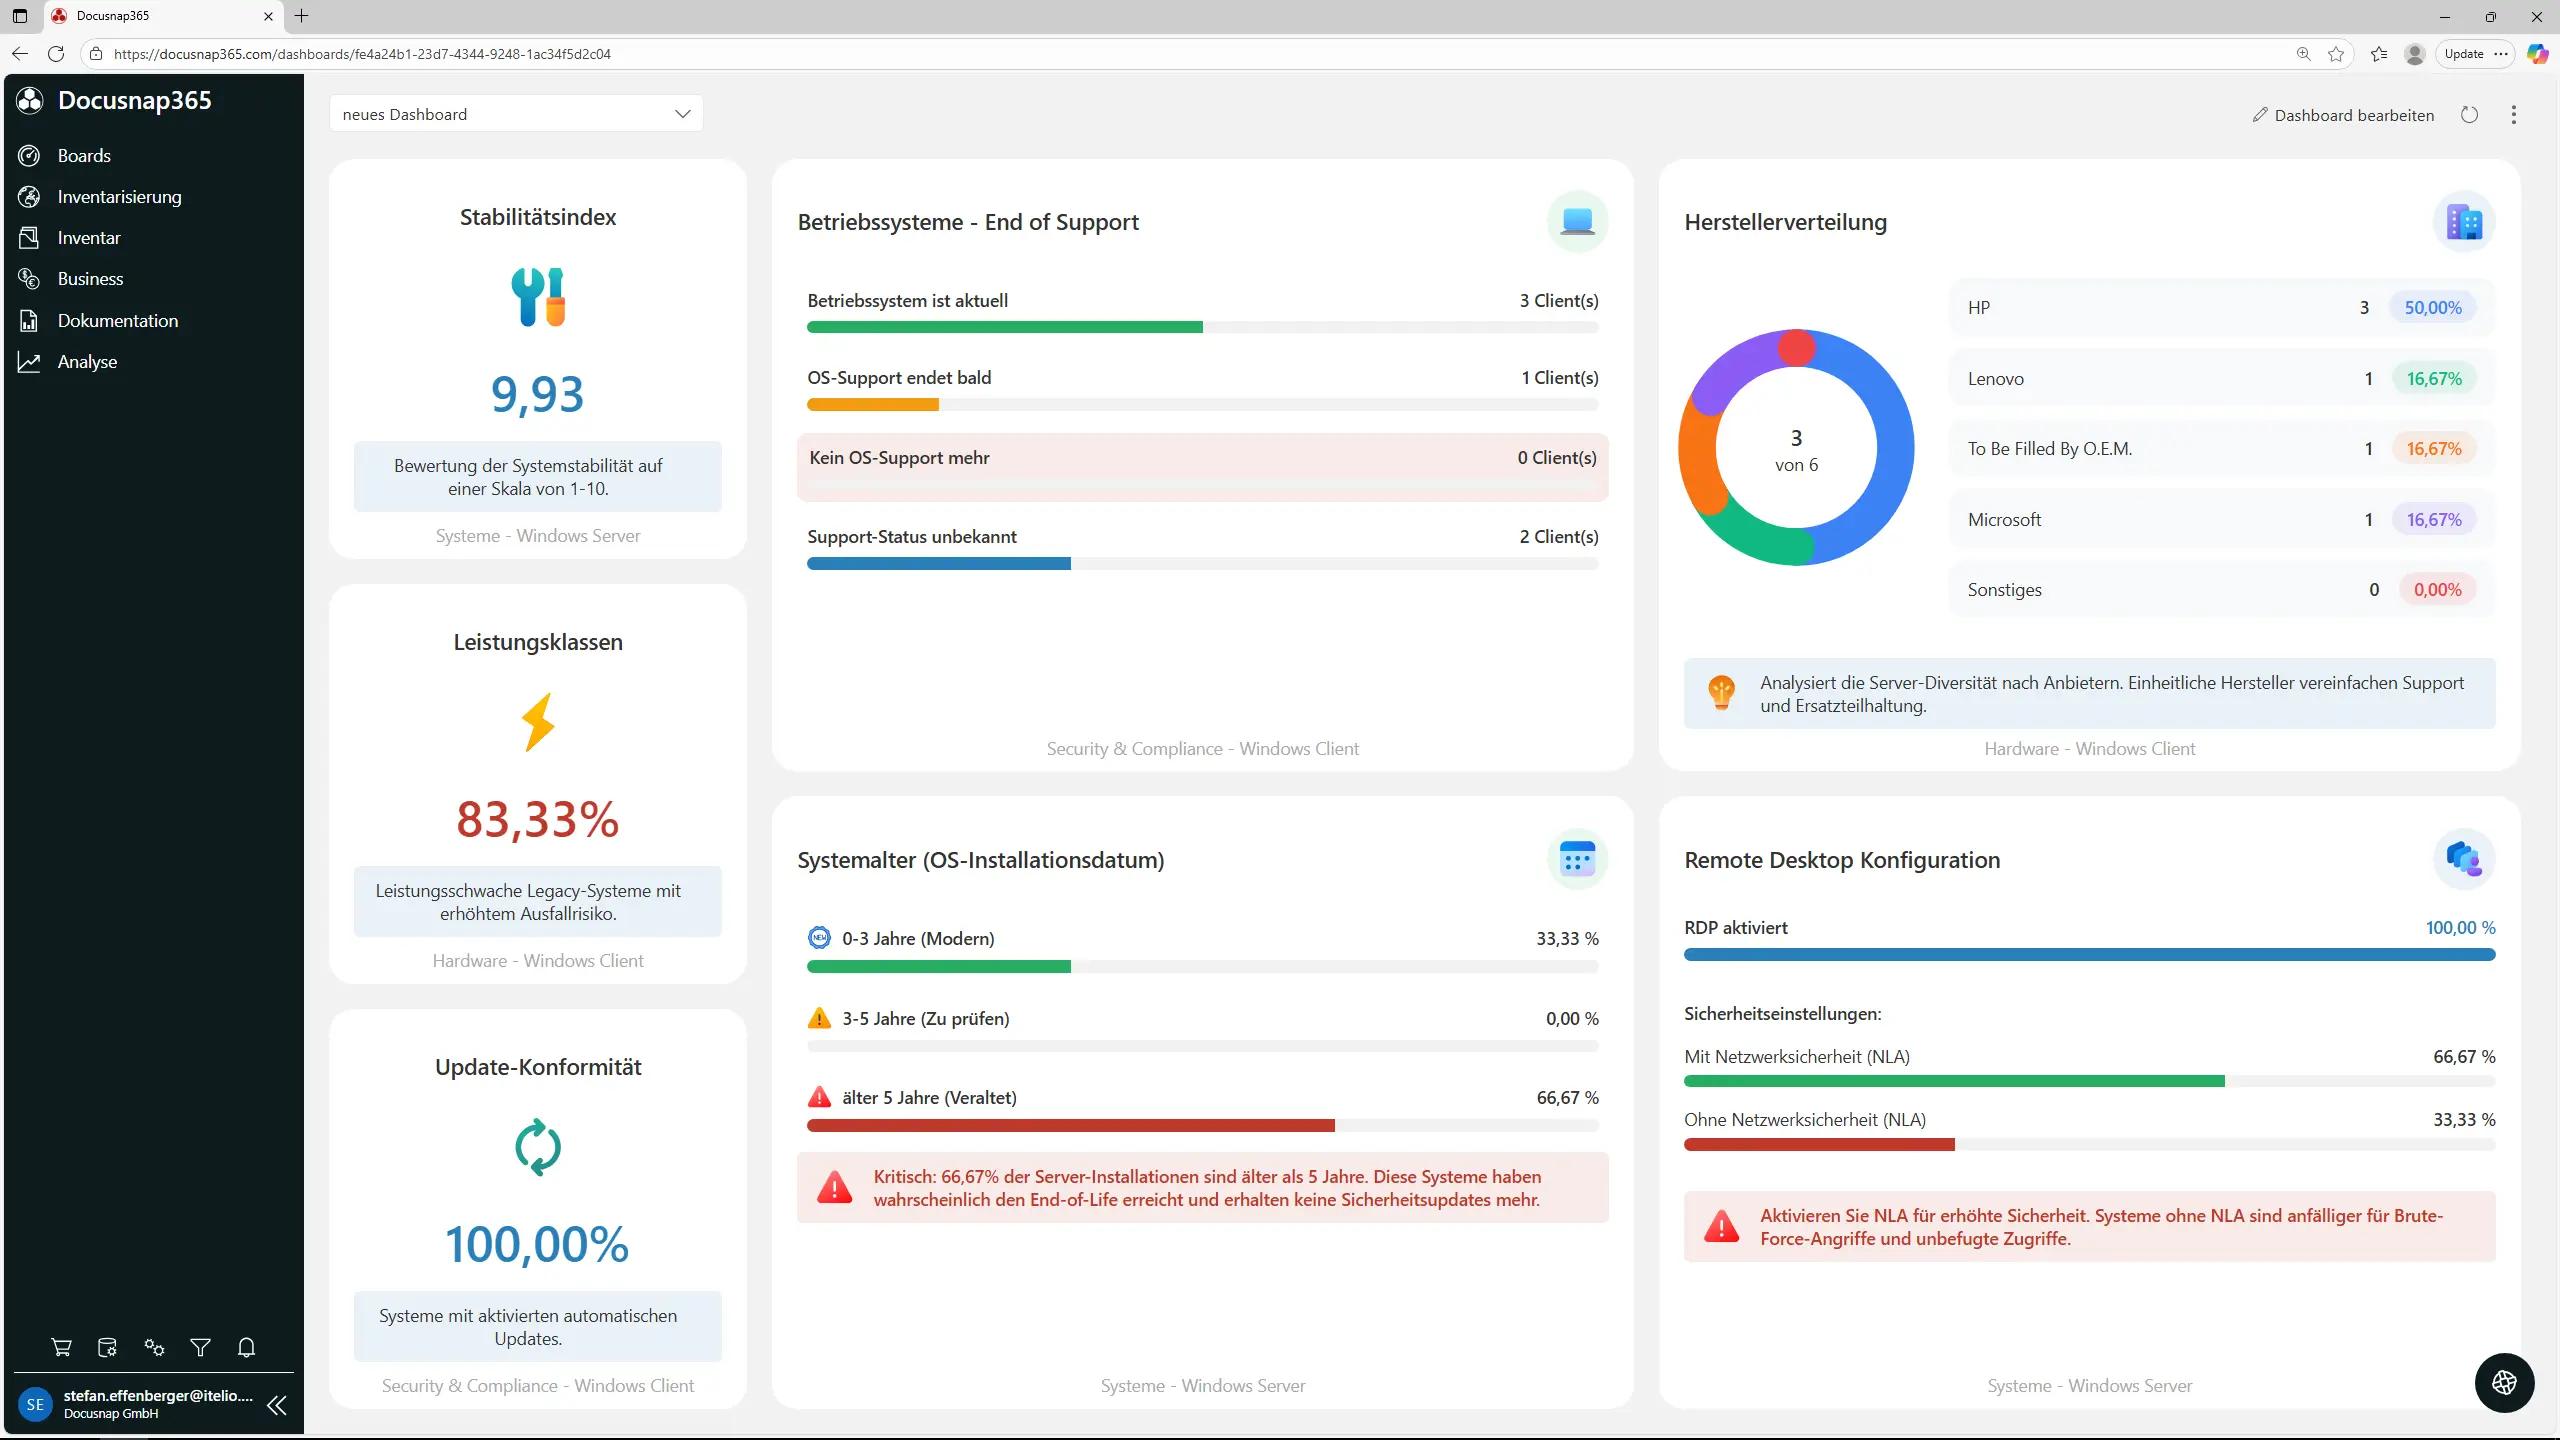This screenshot has height=1440, width=2560.
Task: Click Dashboard bearbeiten button
Action: pyautogui.click(x=2343, y=115)
